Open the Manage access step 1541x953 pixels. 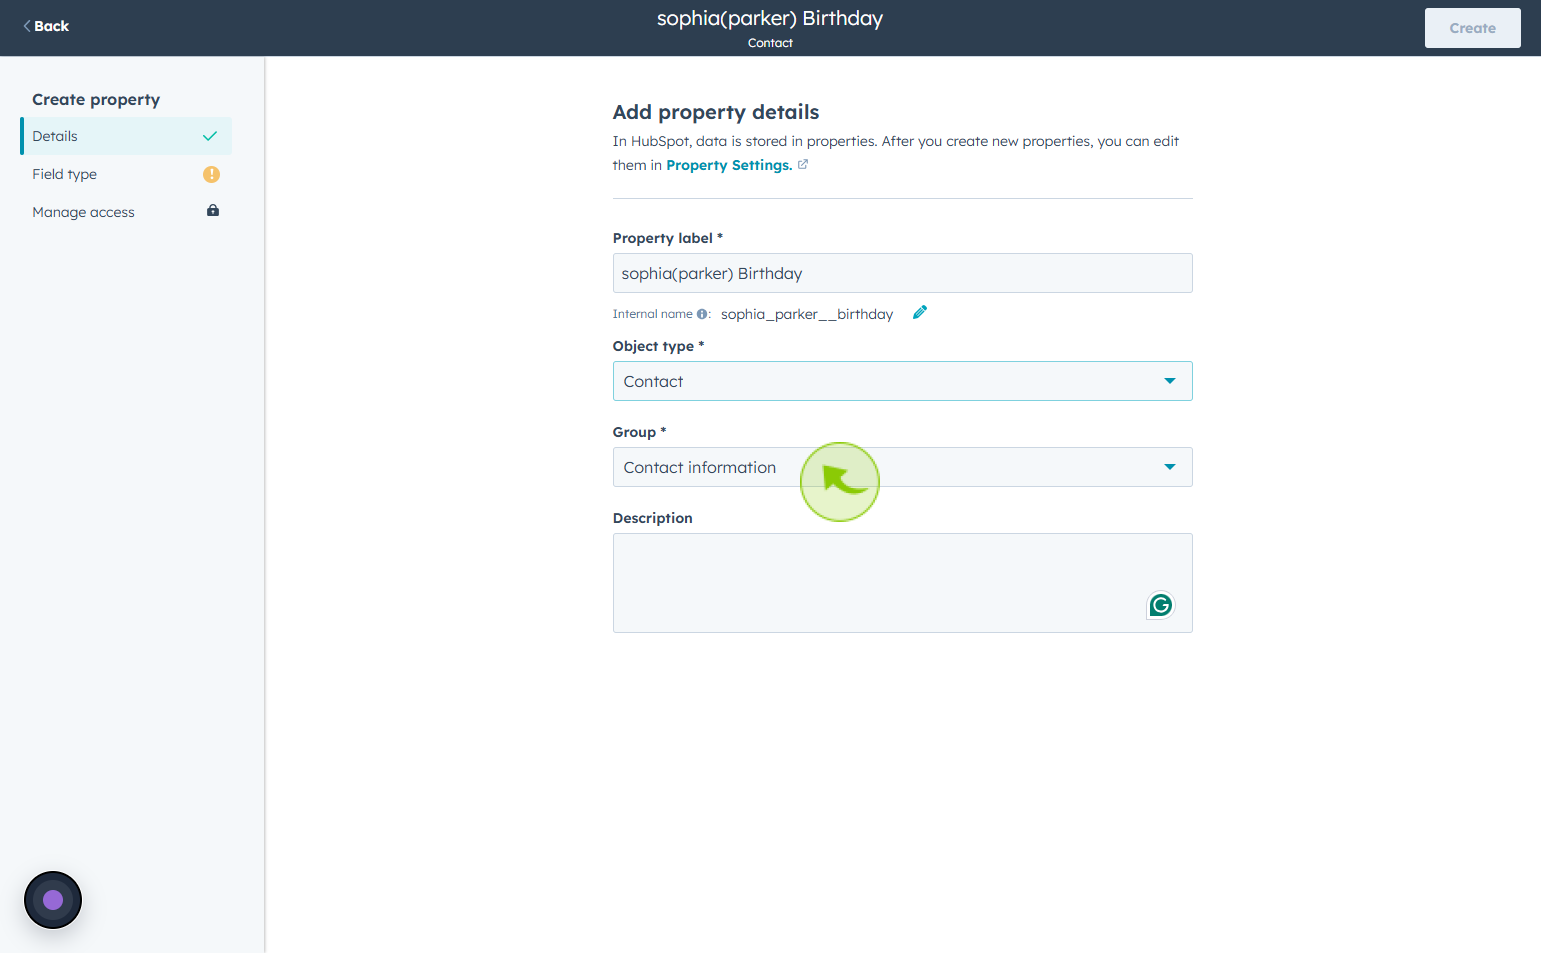pyautogui.click(x=126, y=212)
